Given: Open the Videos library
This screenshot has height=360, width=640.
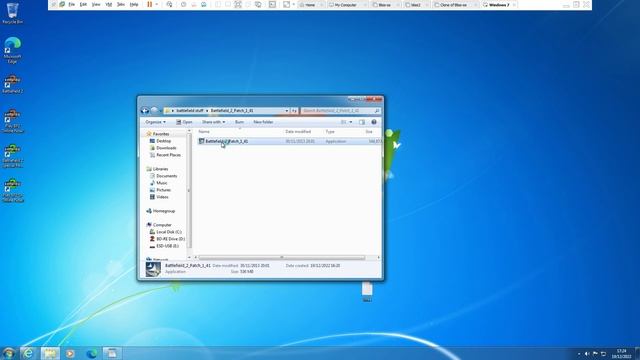Looking at the screenshot, I should pos(159,197).
